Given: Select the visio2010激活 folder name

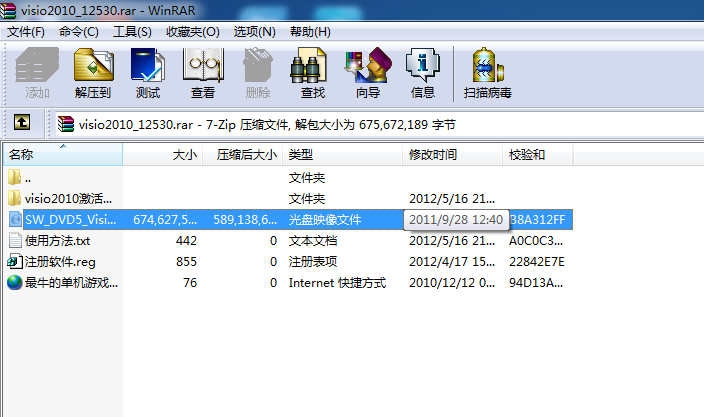Looking at the screenshot, I should click(x=68, y=198).
